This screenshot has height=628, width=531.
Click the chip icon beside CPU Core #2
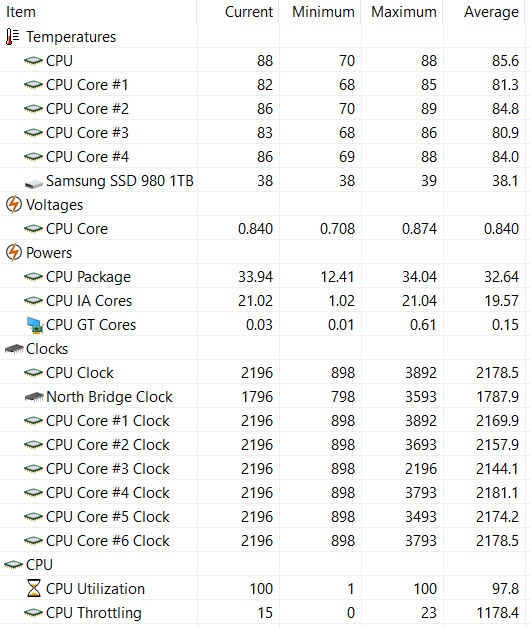pyautogui.click(x=33, y=109)
